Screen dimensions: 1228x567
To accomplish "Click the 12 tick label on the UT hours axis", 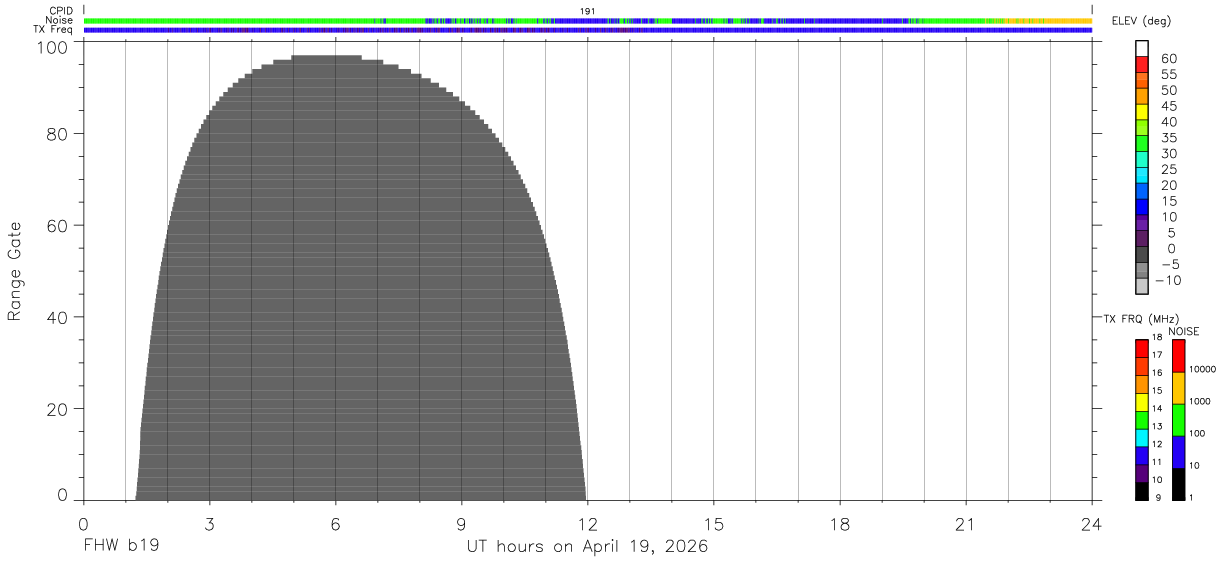I will [587, 525].
